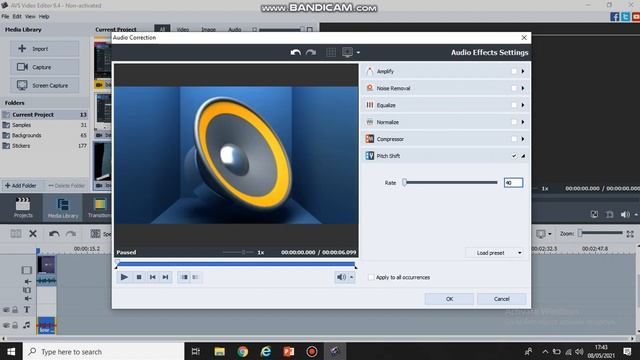Click the grid icon in Audio Correction toolbar
Viewport: 640px width, 360px height.
pyautogui.click(x=331, y=52)
